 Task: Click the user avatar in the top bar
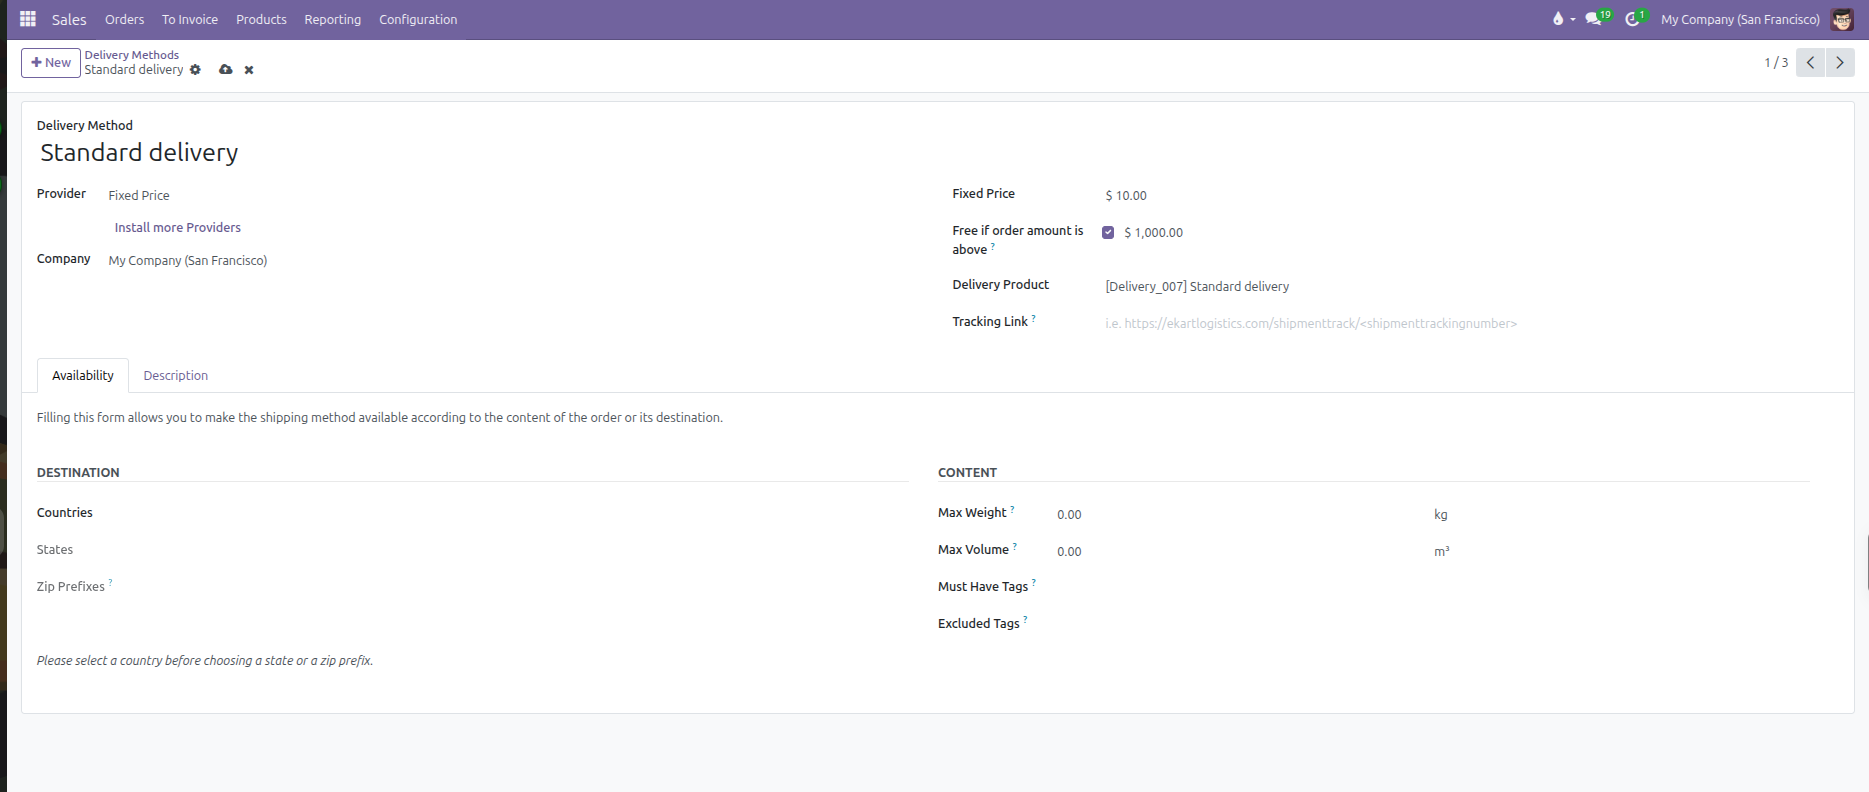pyautogui.click(x=1842, y=19)
